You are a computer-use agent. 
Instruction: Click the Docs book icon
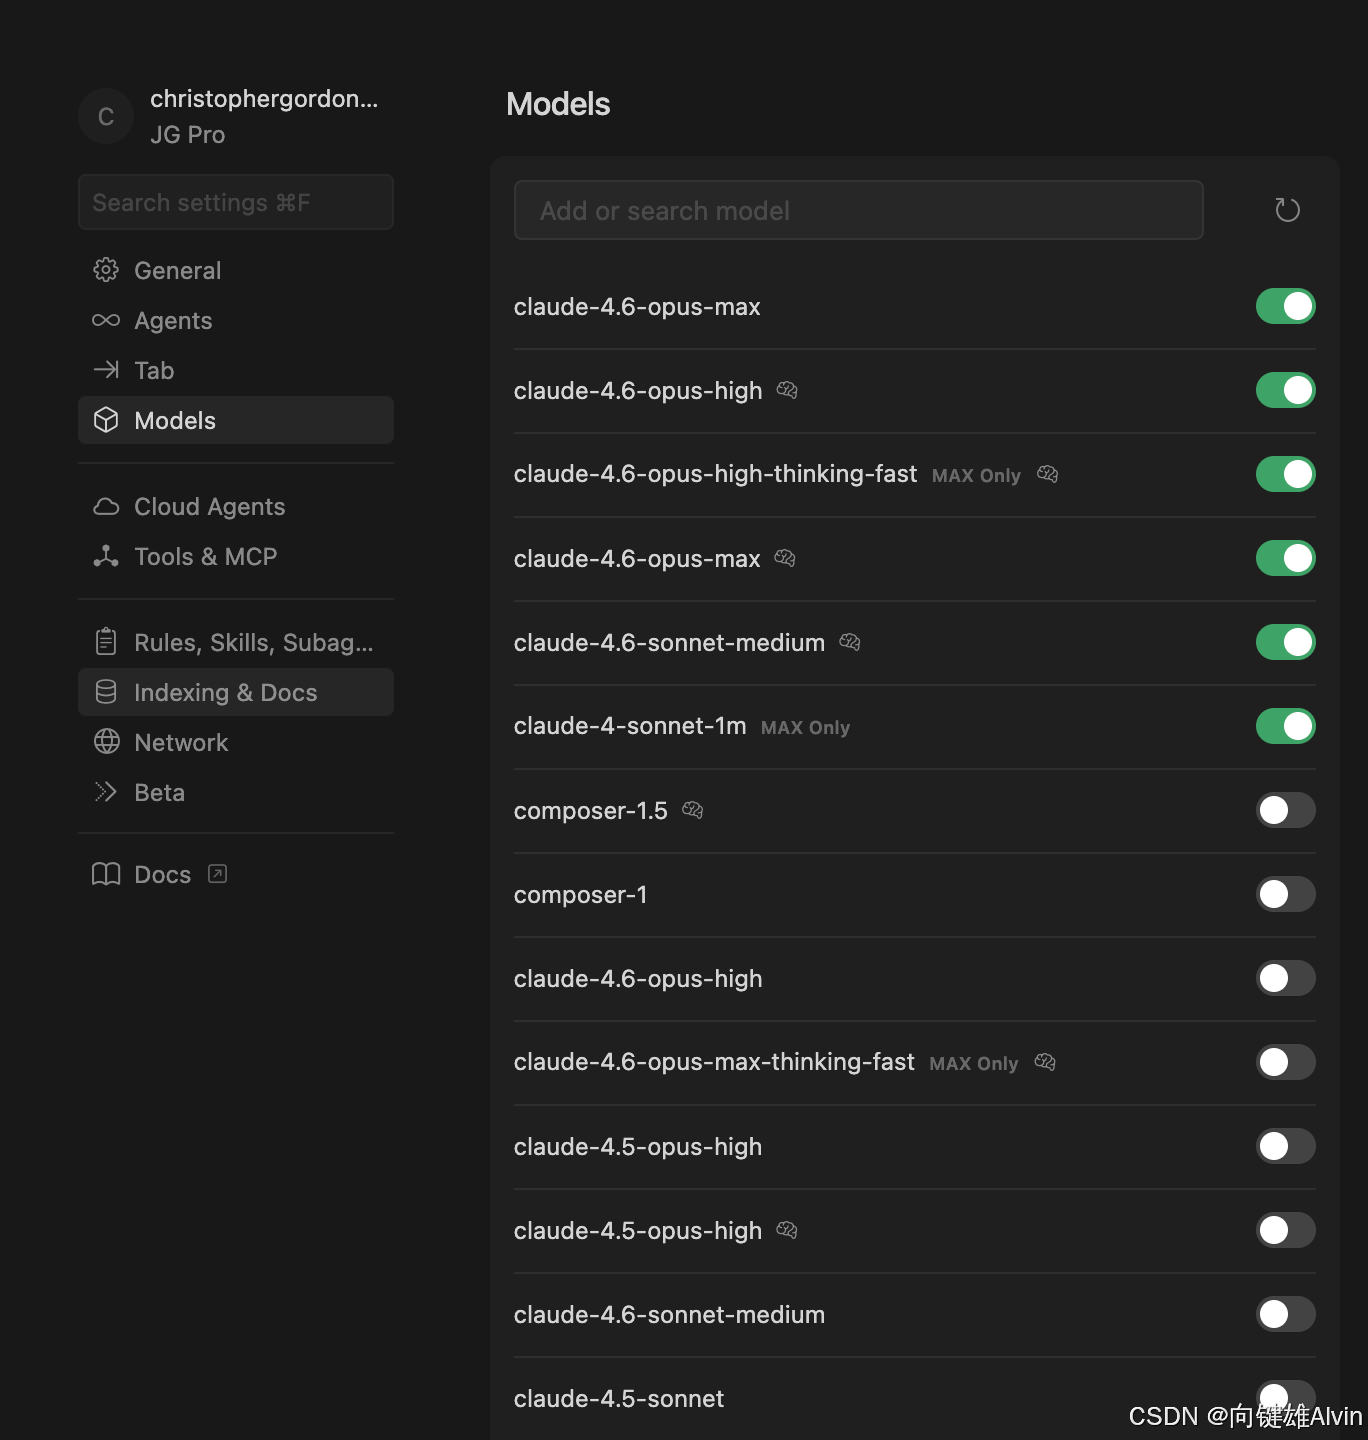[106, 874]
